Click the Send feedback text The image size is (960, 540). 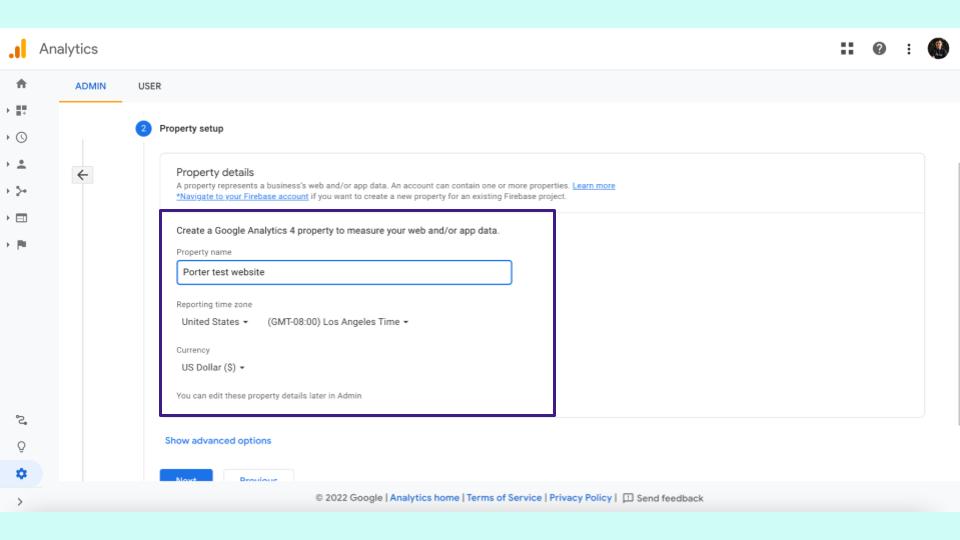(x=670, y=498)
